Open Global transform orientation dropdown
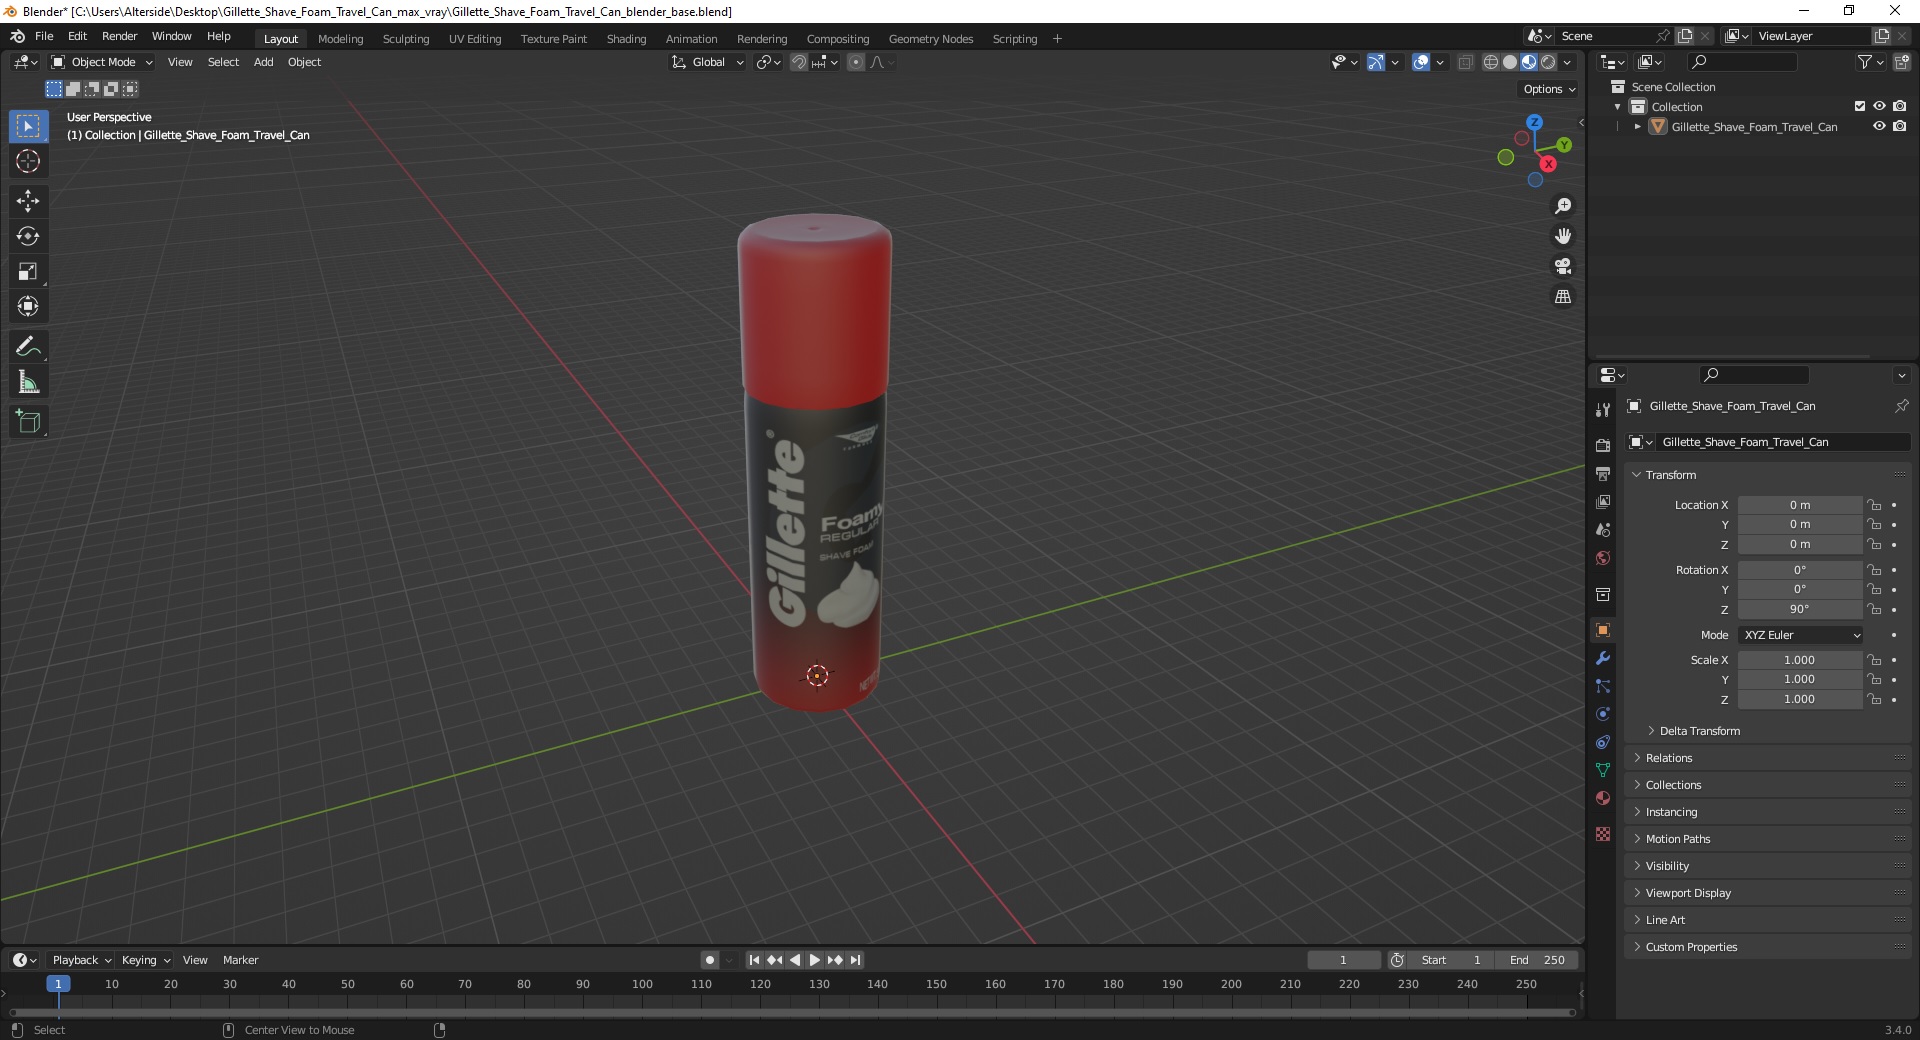This screenshot has height=1040, width=1920. point(708,62)
